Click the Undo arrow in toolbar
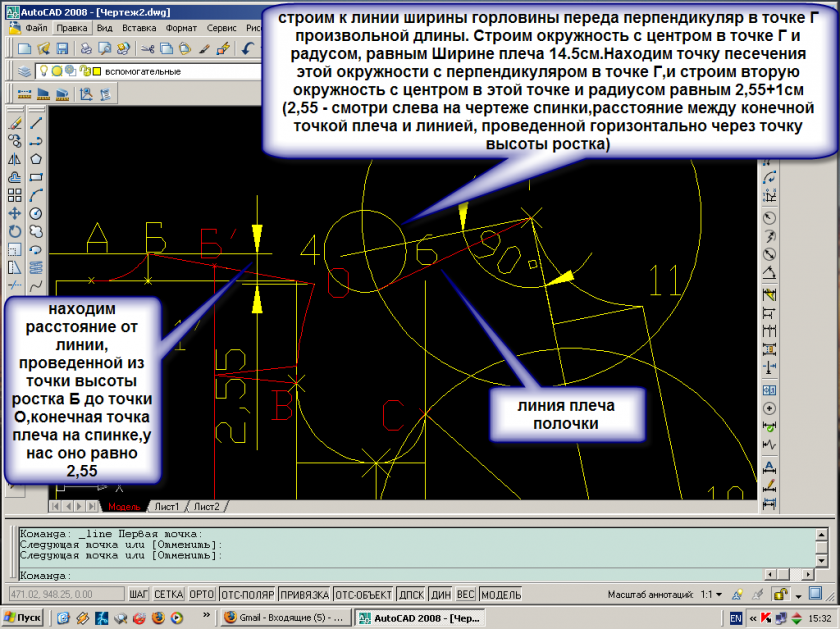Screen dimensions: 840x629 tap(246, 48)
